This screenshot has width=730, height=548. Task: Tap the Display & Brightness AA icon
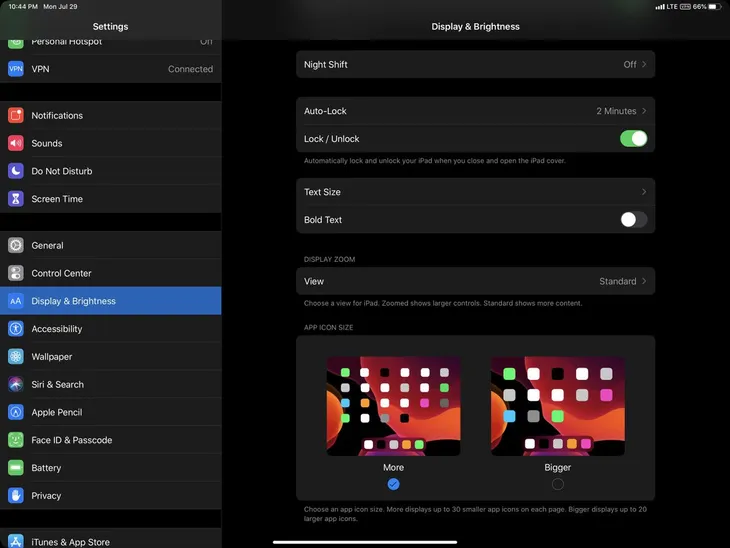[16, 301]
